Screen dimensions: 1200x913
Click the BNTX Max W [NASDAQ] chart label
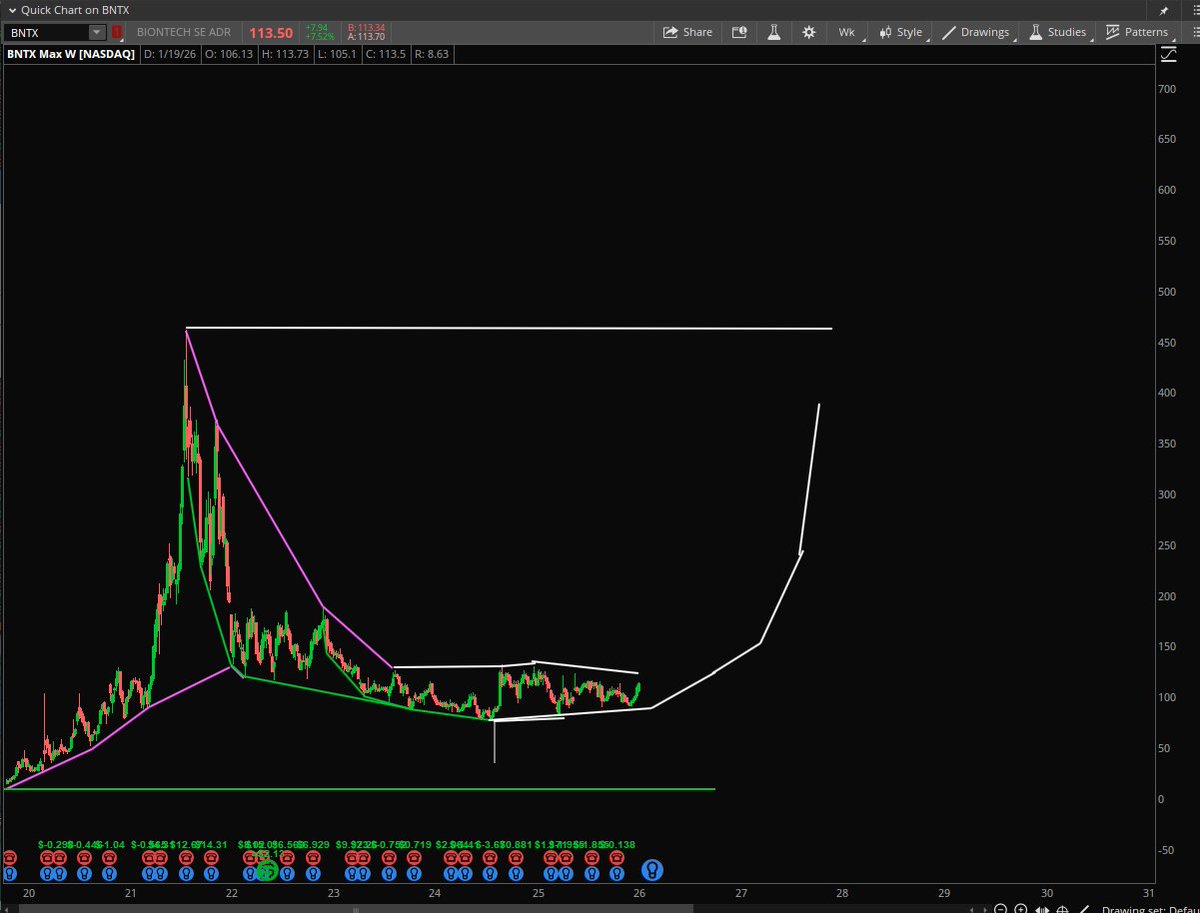[x=71, y=55]
